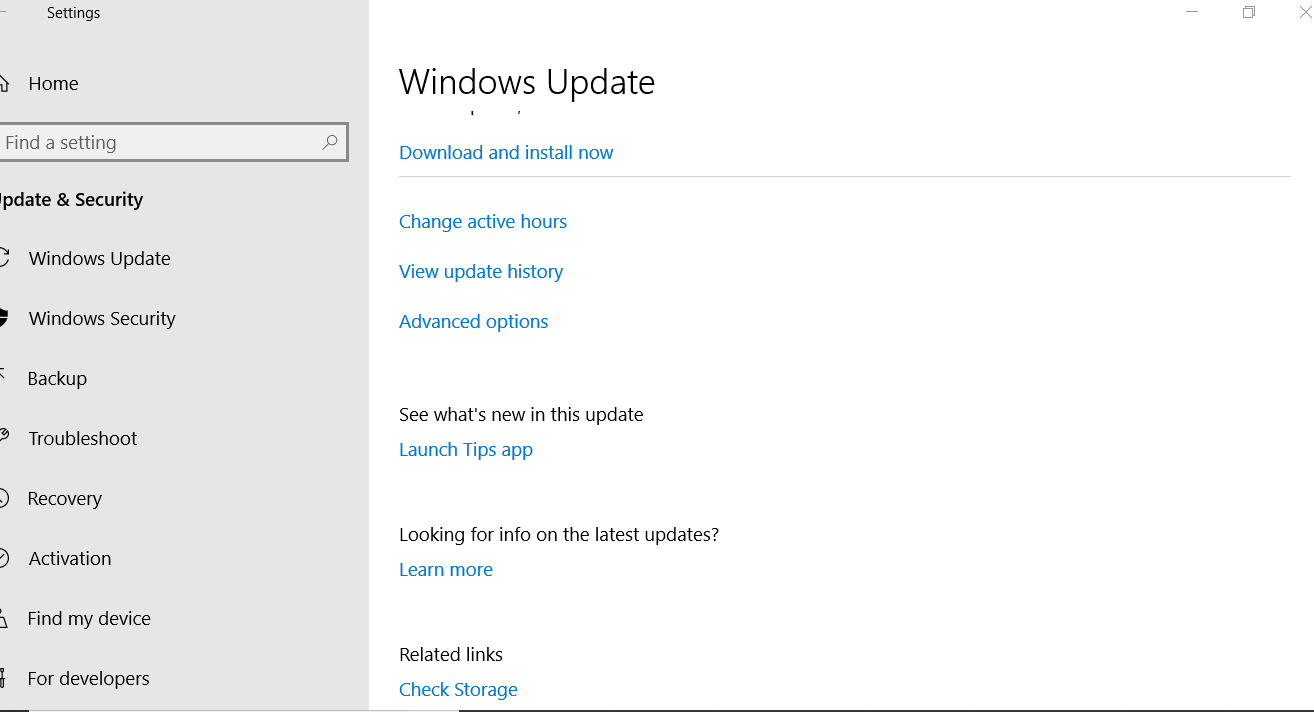Viewport: 1314px width, 712px height.
Task: Open the Windows Update sidebar entry
Action: coord(100,257)
